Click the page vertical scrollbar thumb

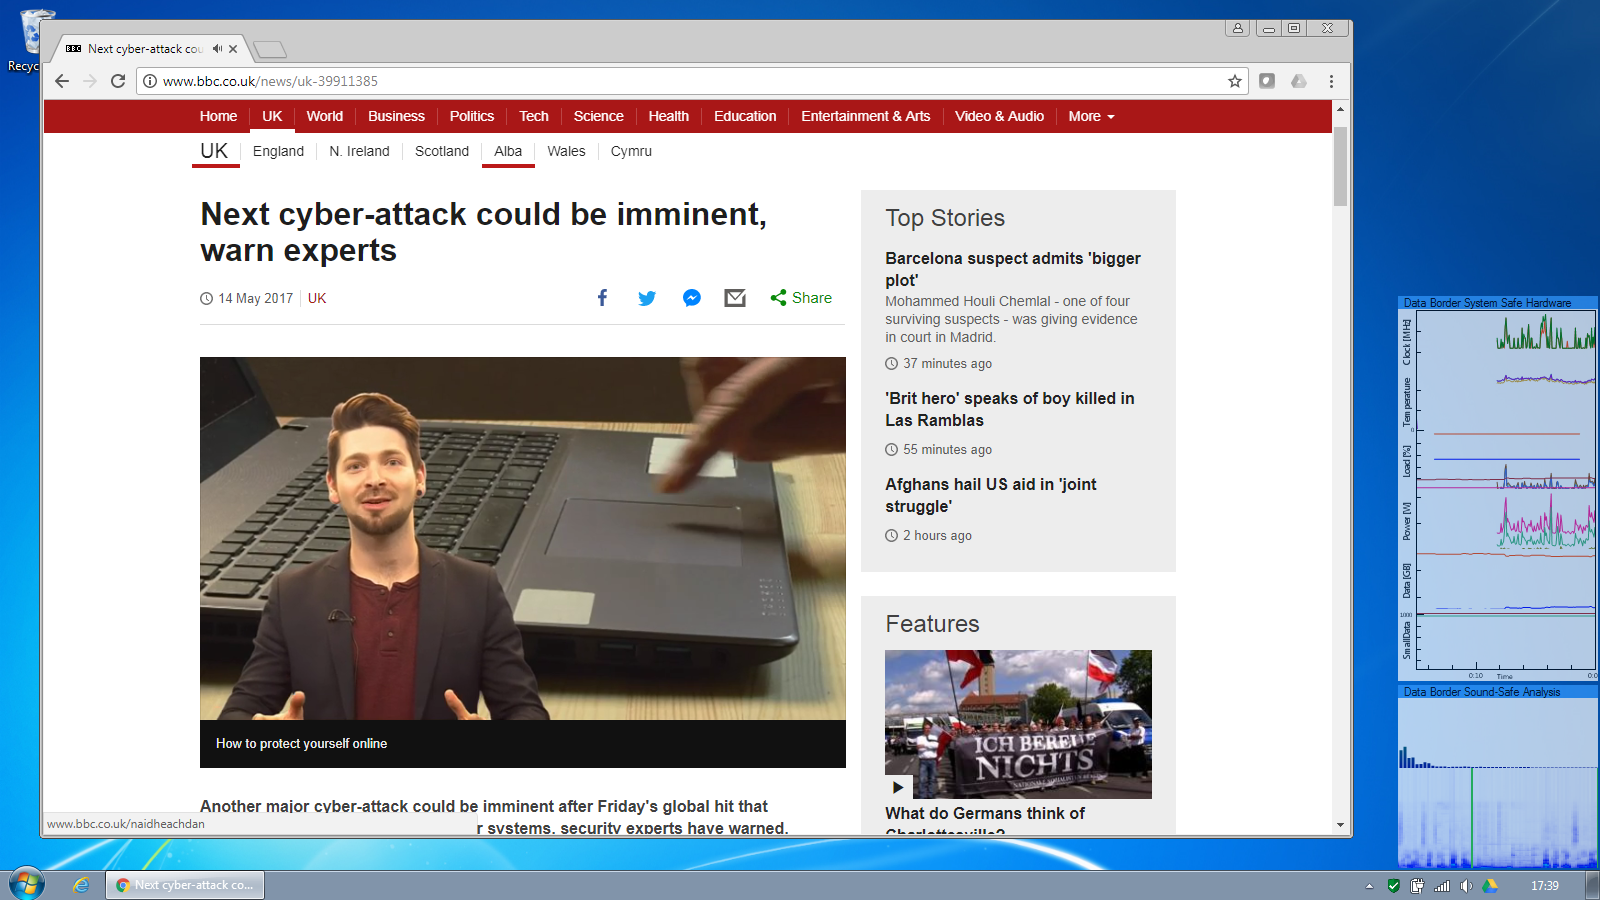[1340, 165]
